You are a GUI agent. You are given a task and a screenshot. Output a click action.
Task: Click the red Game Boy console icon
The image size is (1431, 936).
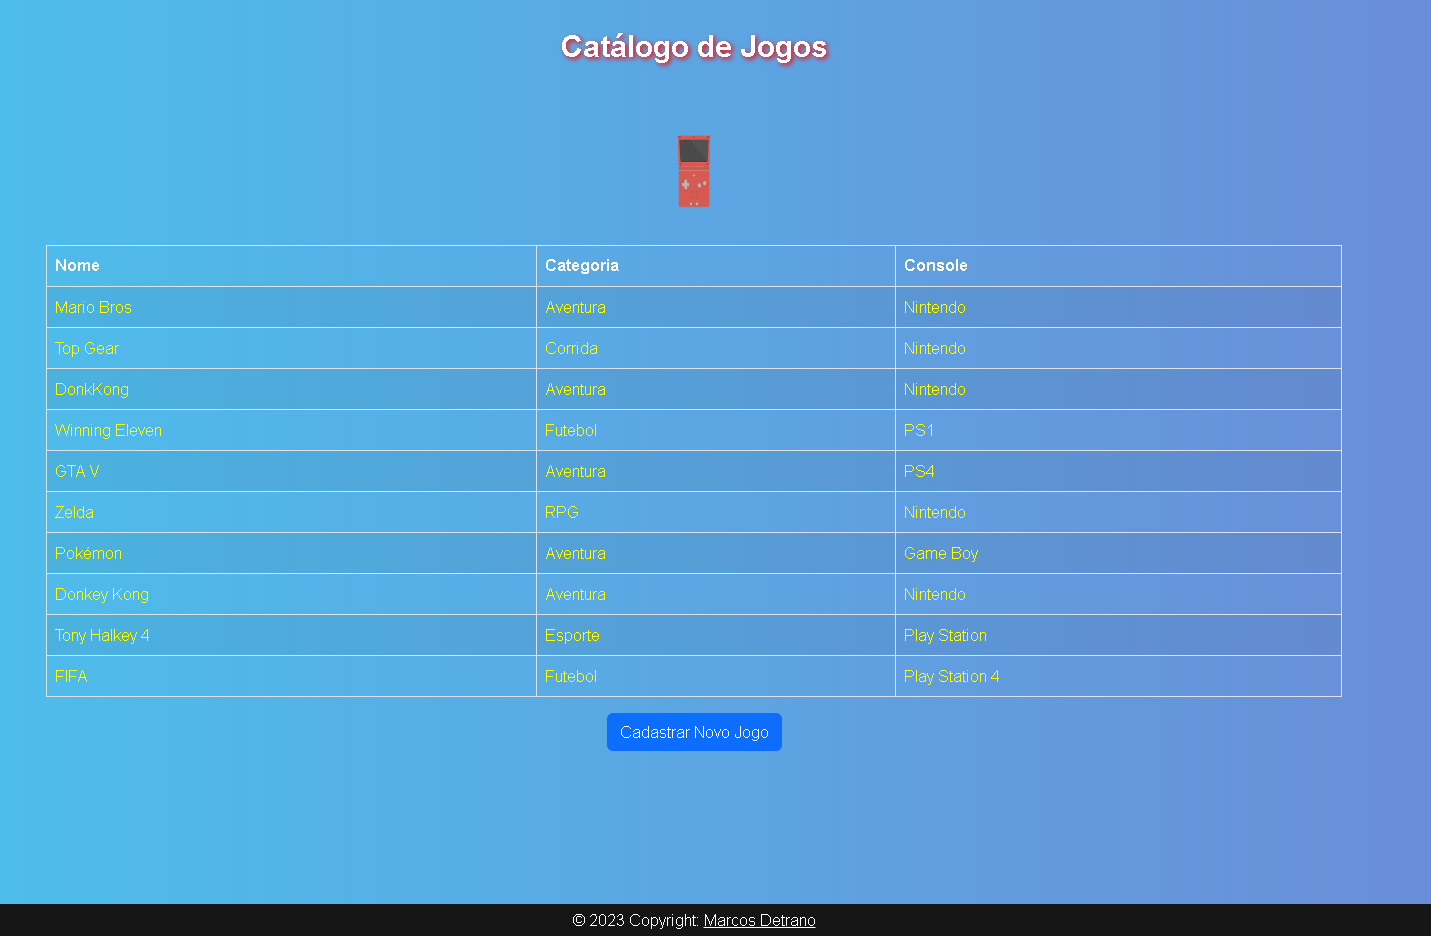pos(694,172)
